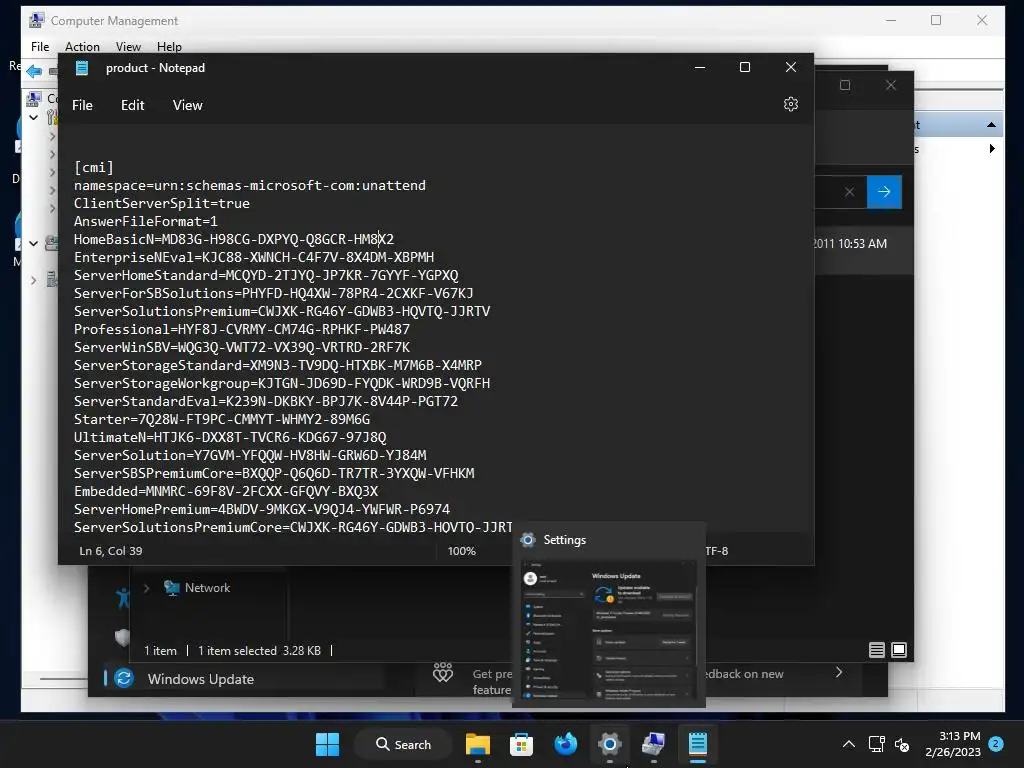Open Computer Management File menu
1024x768 pixels.
click(40, 46)
